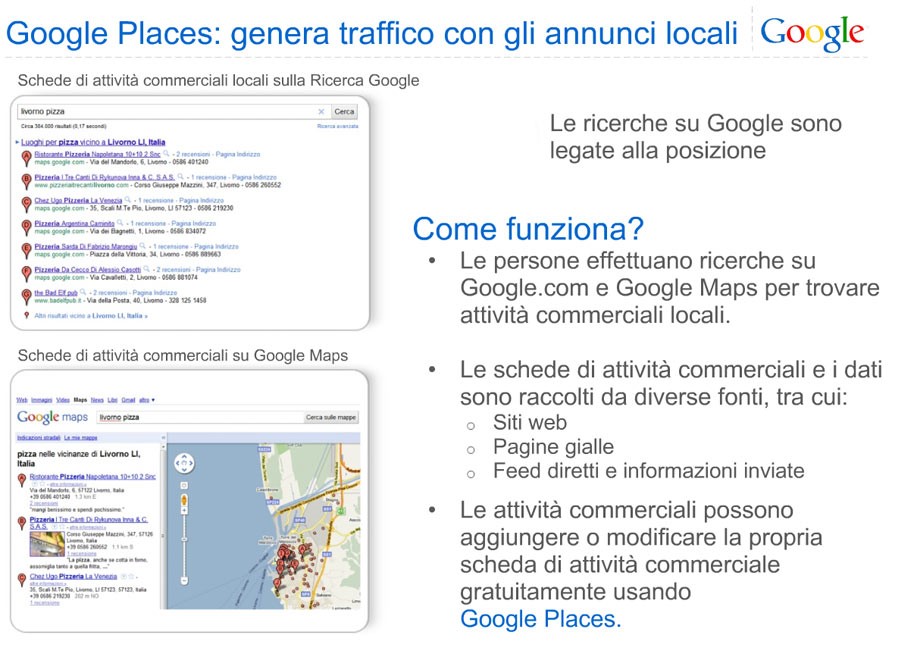Collapse the Maps side panel arrow
This screenshot has height=654, width=900.
tap(163, 438)
